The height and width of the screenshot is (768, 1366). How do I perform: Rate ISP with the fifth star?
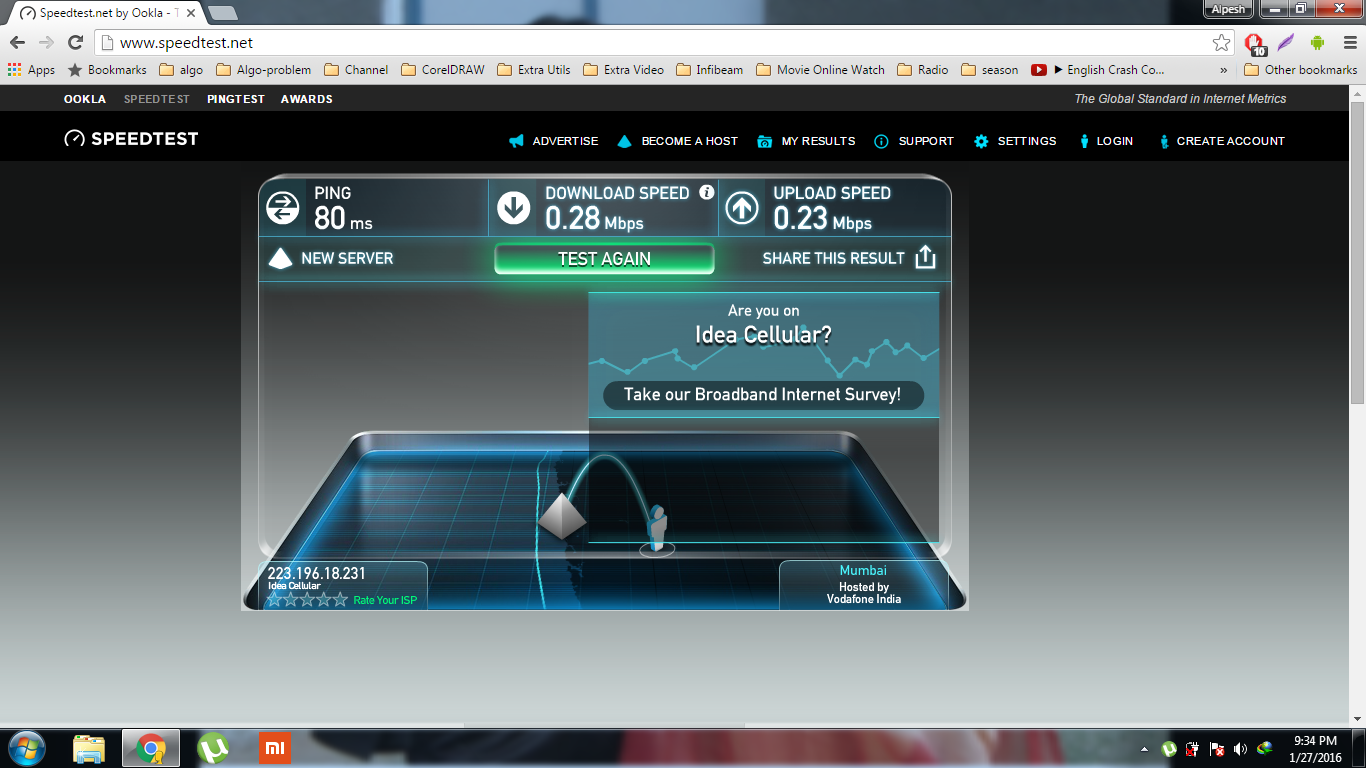pyautogui.click(x=340, y=600)
